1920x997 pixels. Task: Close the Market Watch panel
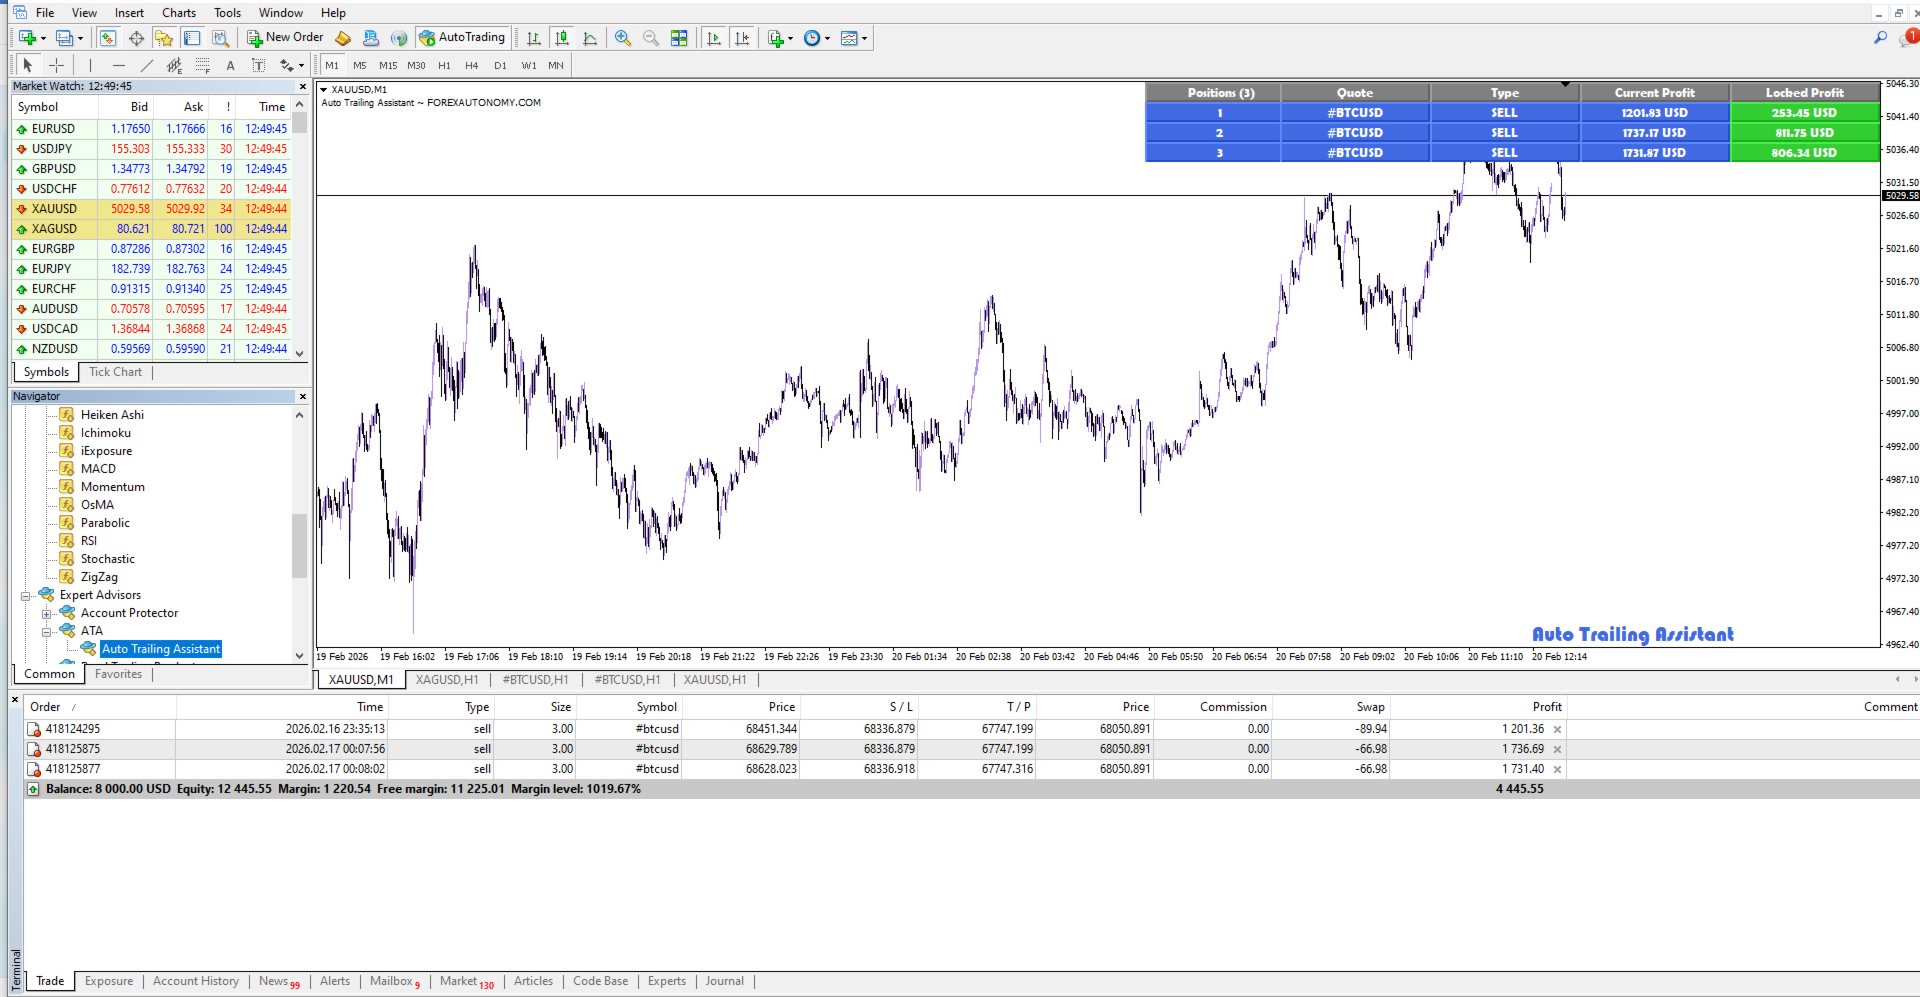pyautogui.click(x=302, y=87)
